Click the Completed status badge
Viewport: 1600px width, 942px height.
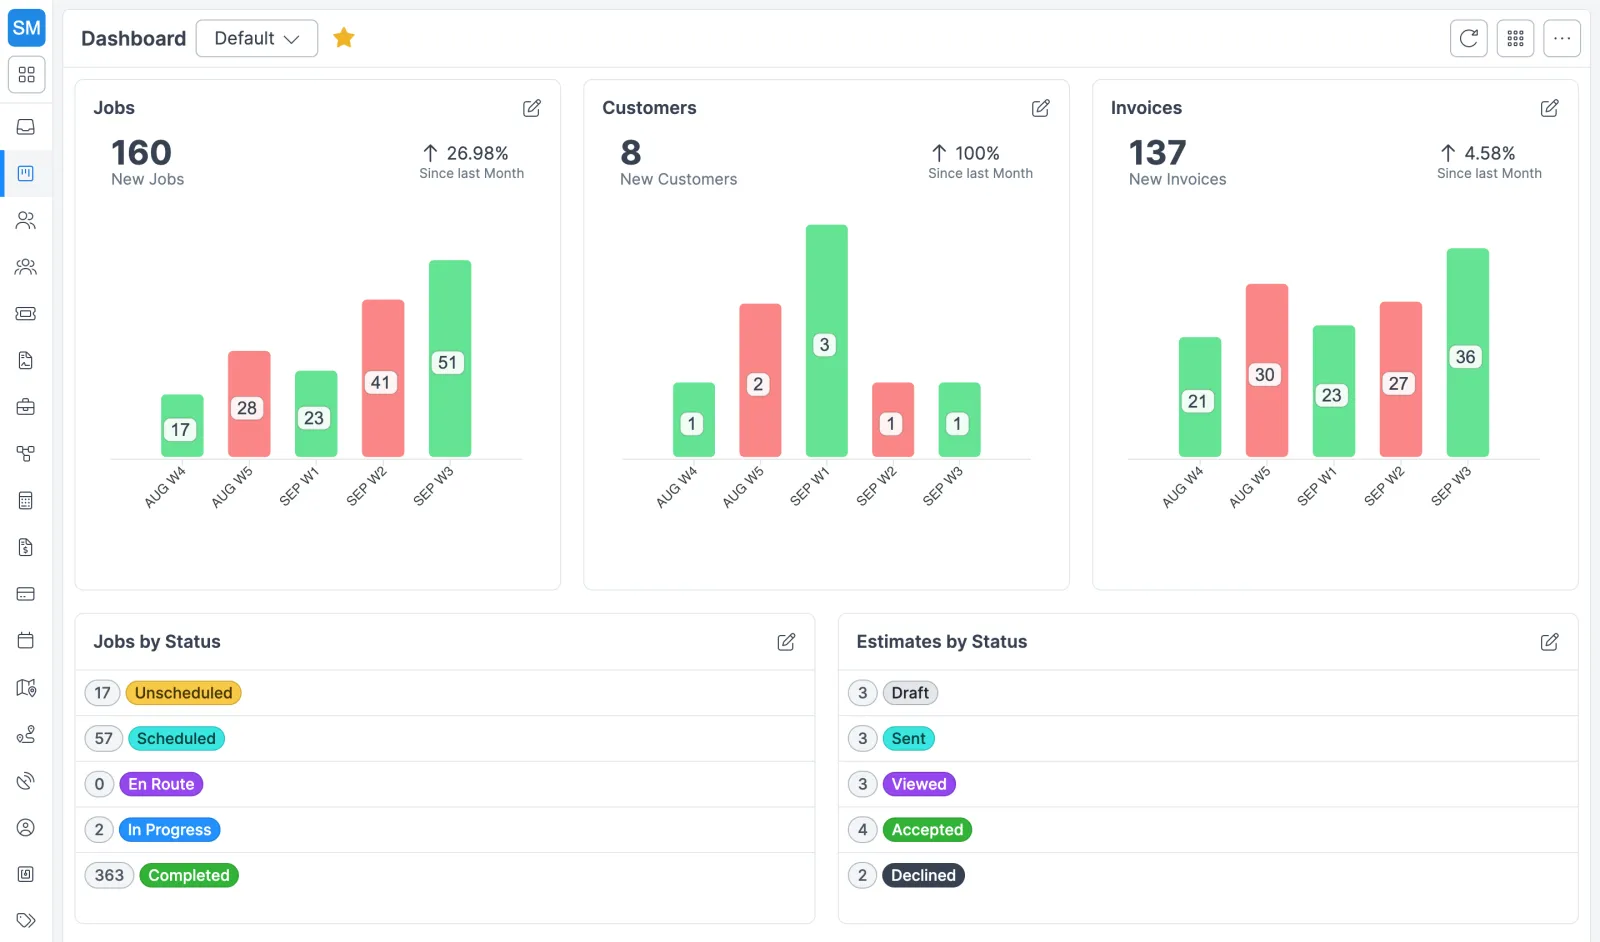tap(189, 876)
